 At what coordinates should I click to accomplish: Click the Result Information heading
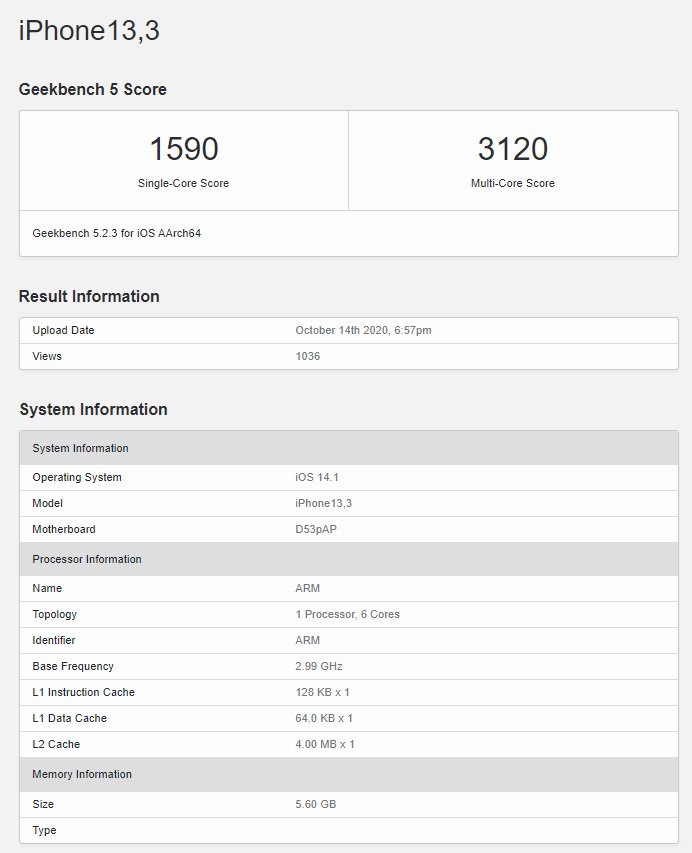click(89, 296)
